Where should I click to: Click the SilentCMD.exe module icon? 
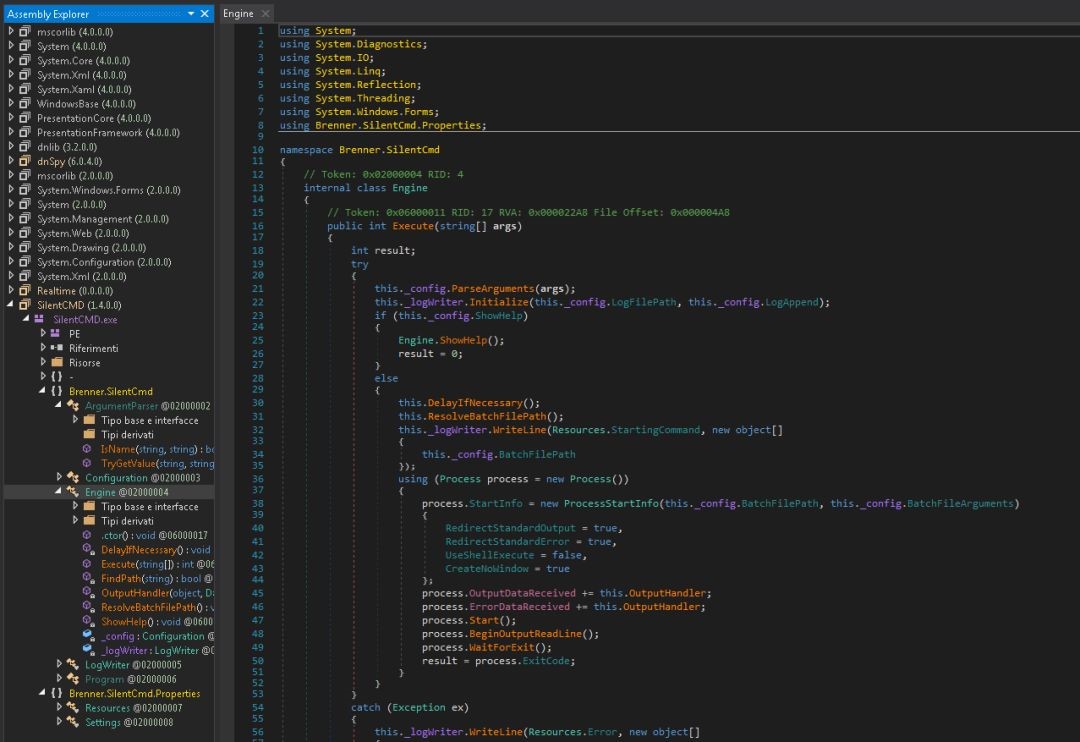[40, 319]
